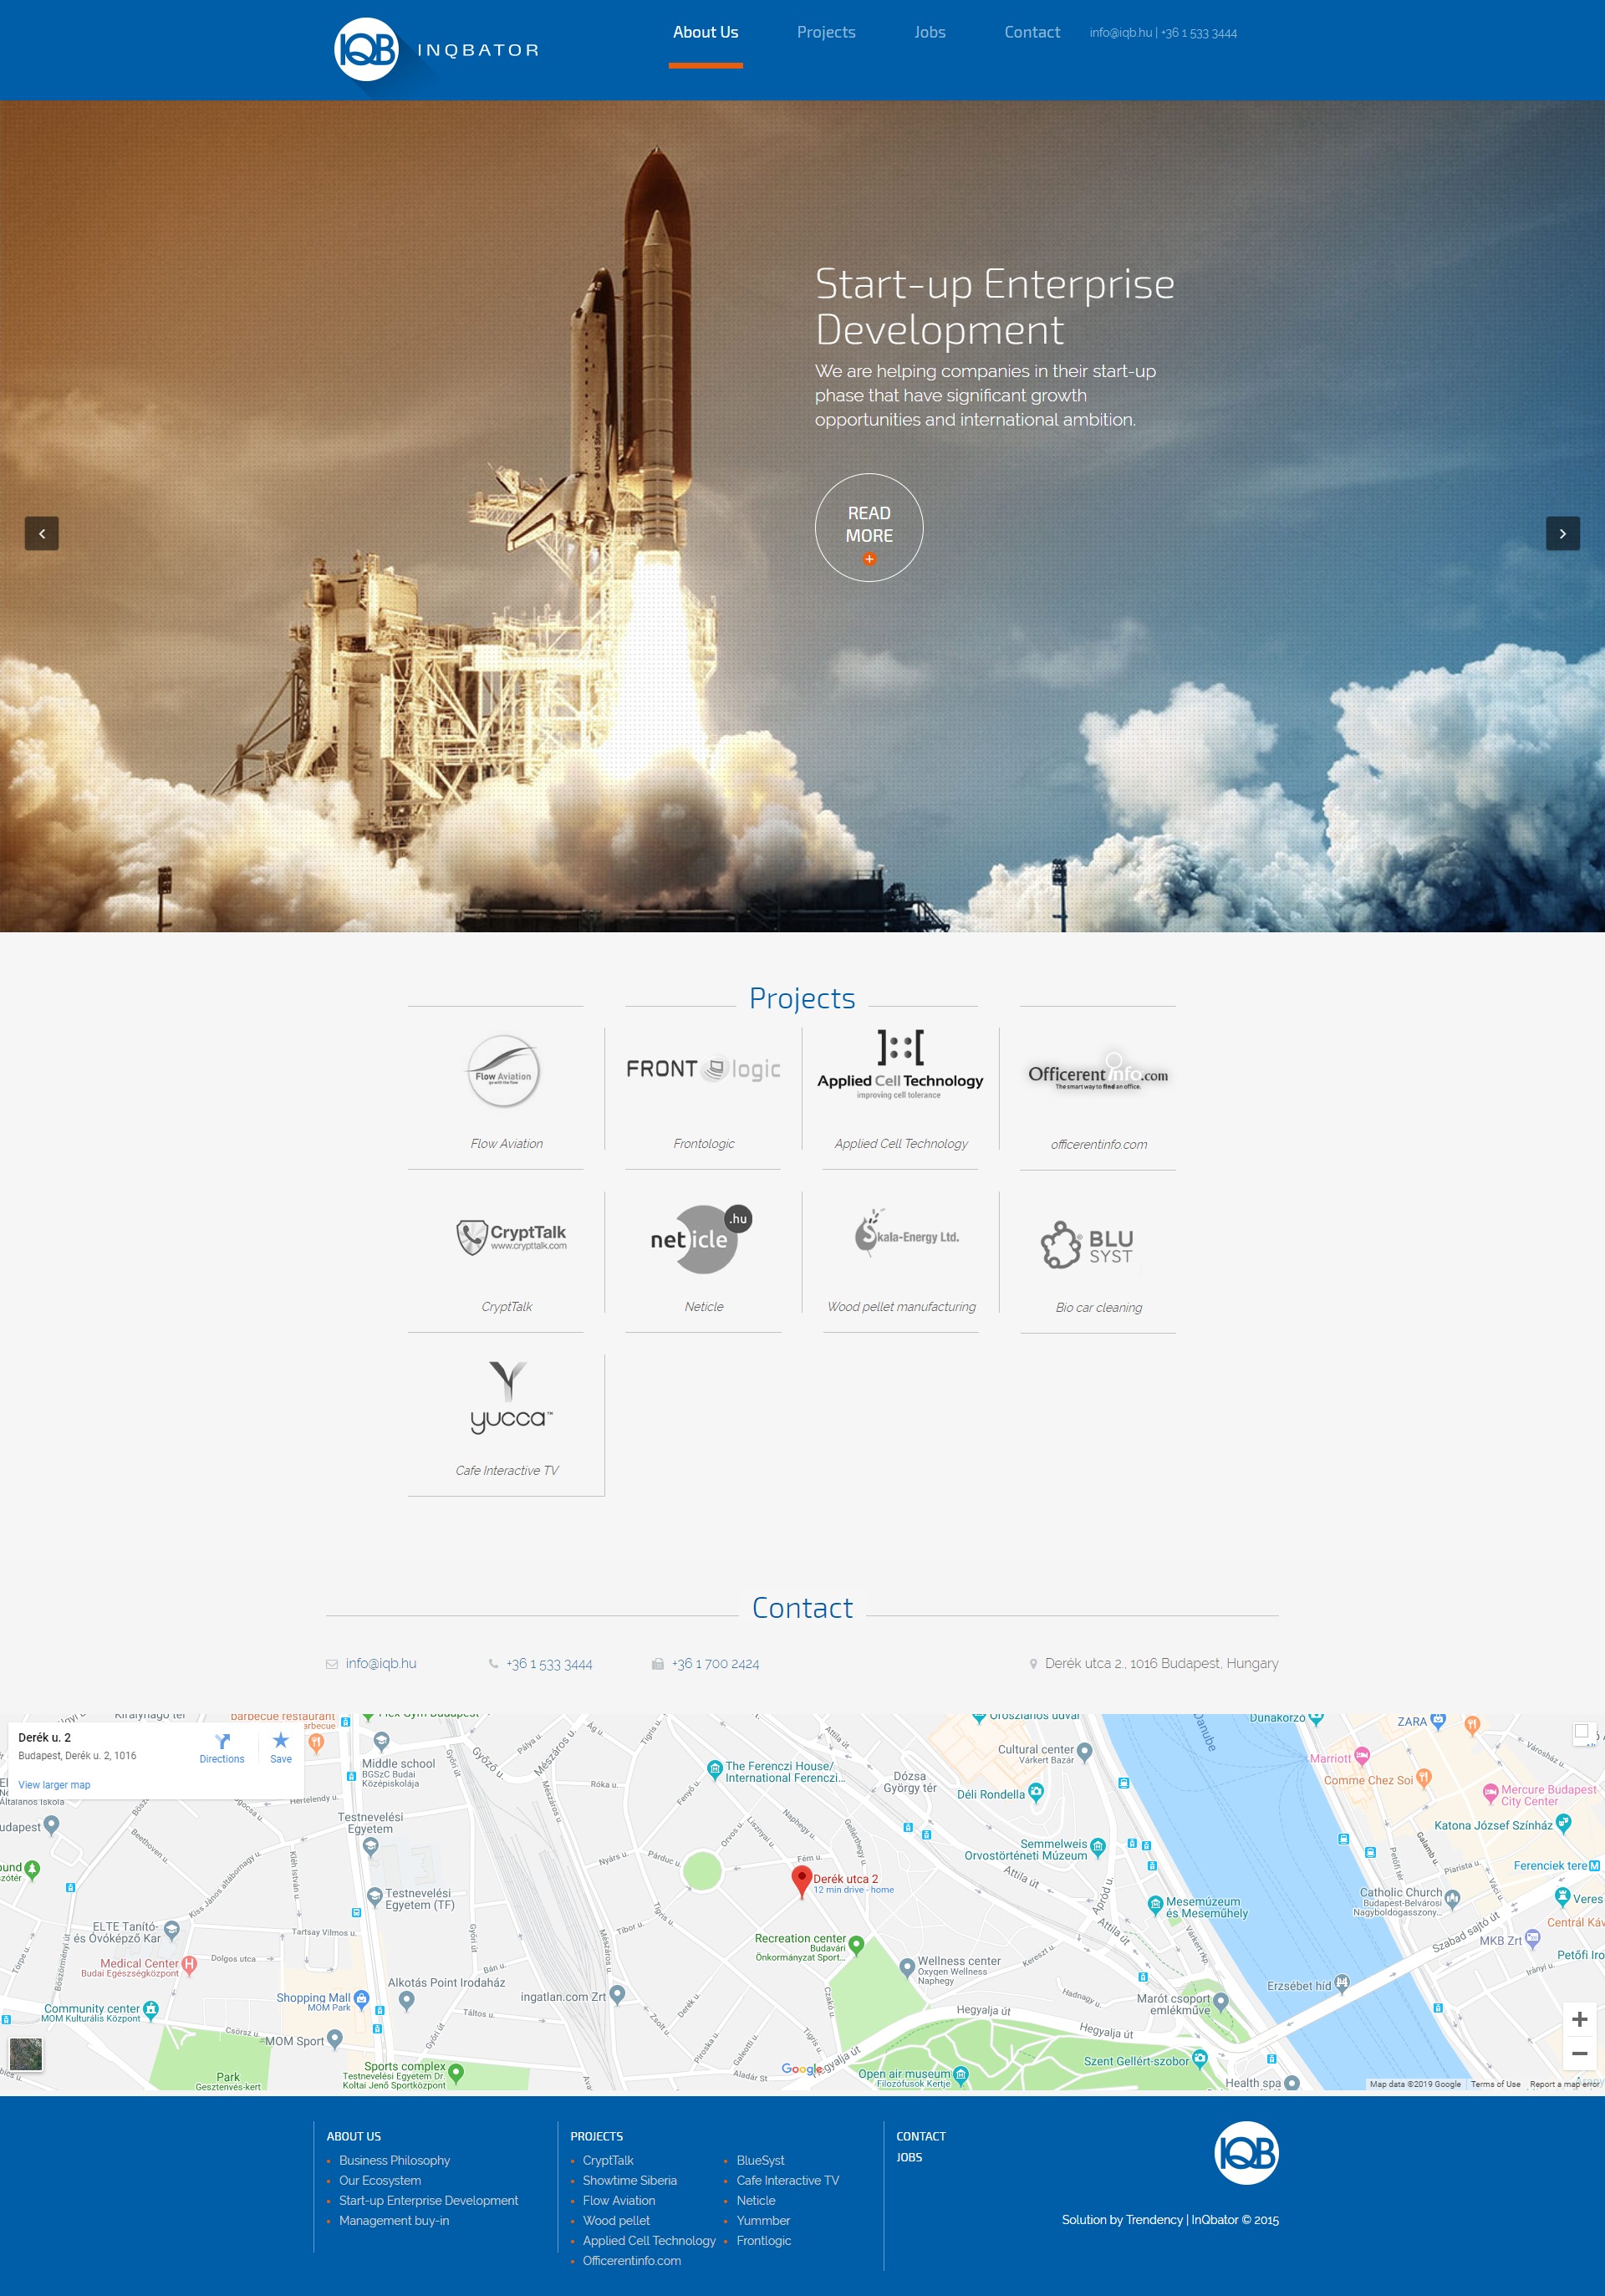
Task: Click the red Derék utca 2 map marker
Action: pyautogui.click(x=801, y=1881)
